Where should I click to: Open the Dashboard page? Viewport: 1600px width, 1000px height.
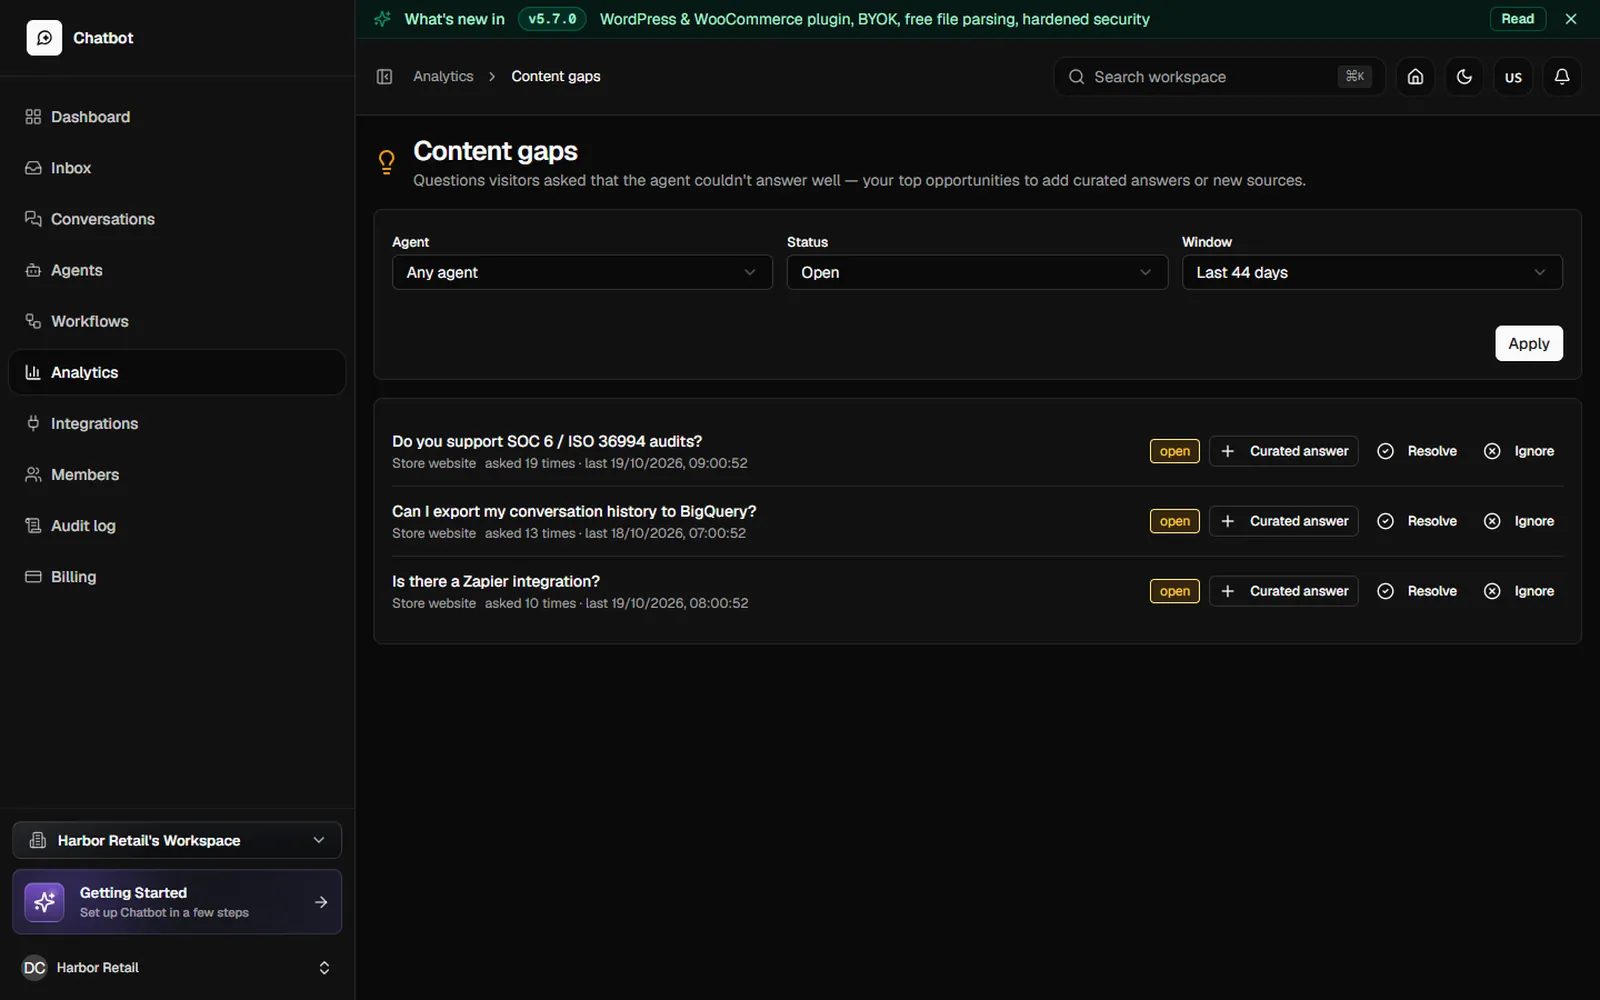coord(177,117)
